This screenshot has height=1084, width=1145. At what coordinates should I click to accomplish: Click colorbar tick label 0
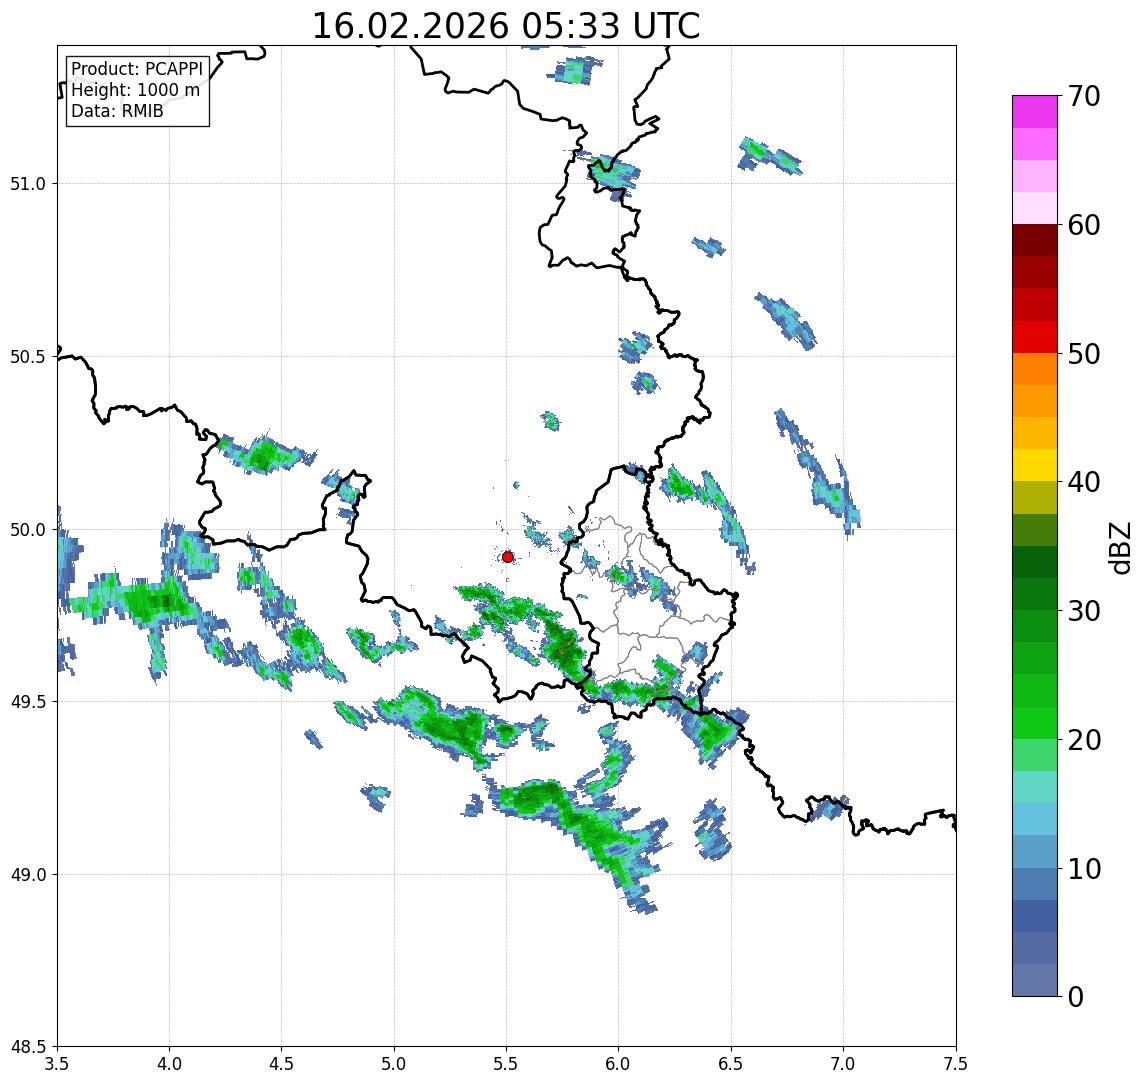click(1076, 996)
